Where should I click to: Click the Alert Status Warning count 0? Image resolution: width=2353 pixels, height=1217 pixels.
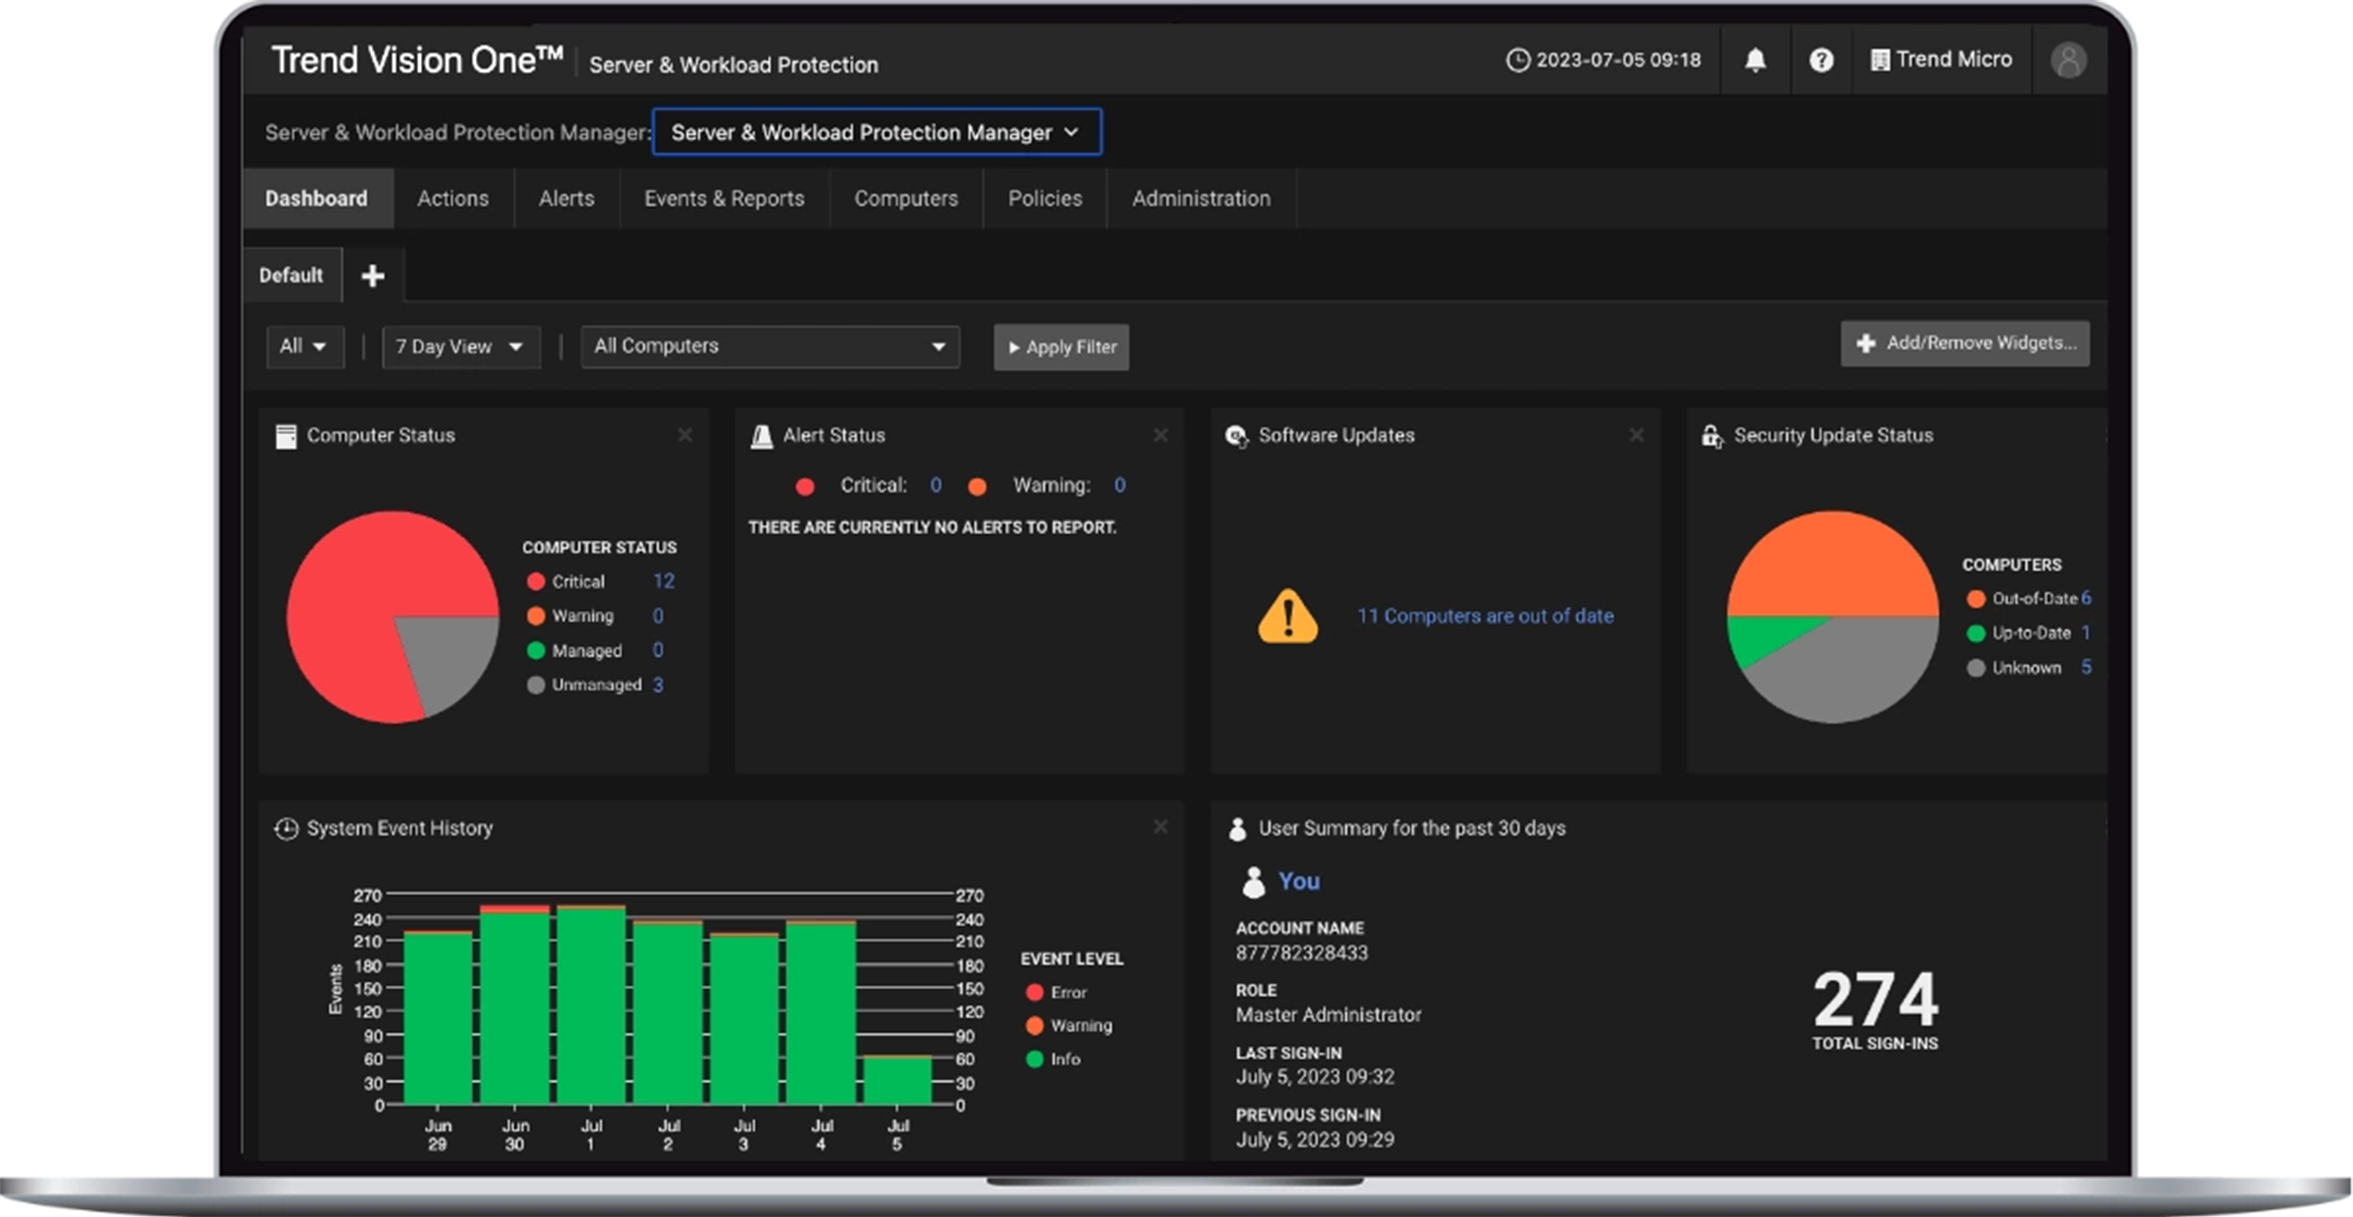1120,485
